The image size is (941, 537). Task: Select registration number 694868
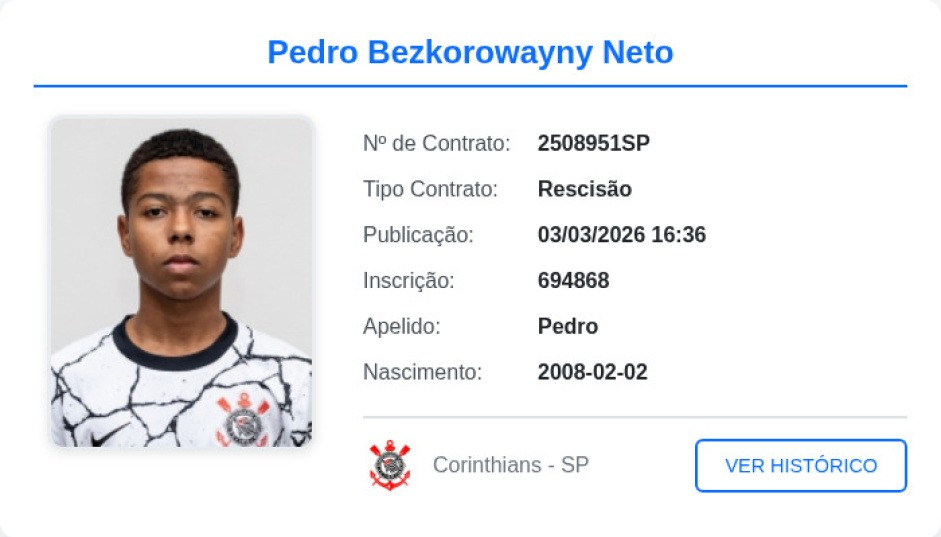pos(573,280)
